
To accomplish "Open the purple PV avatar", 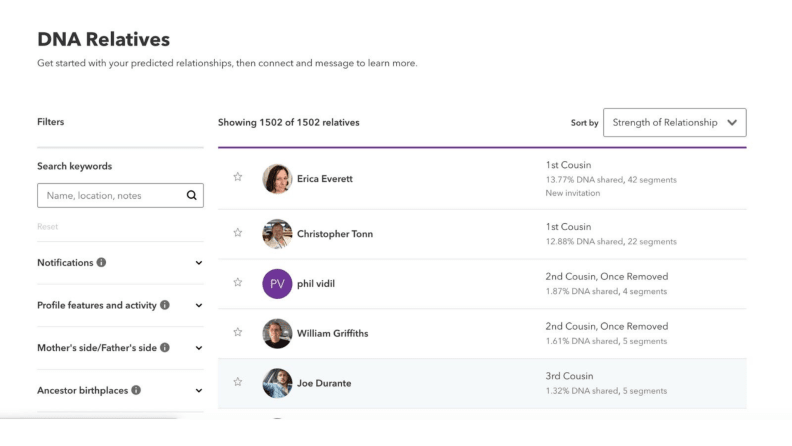I will pos(277,284).
